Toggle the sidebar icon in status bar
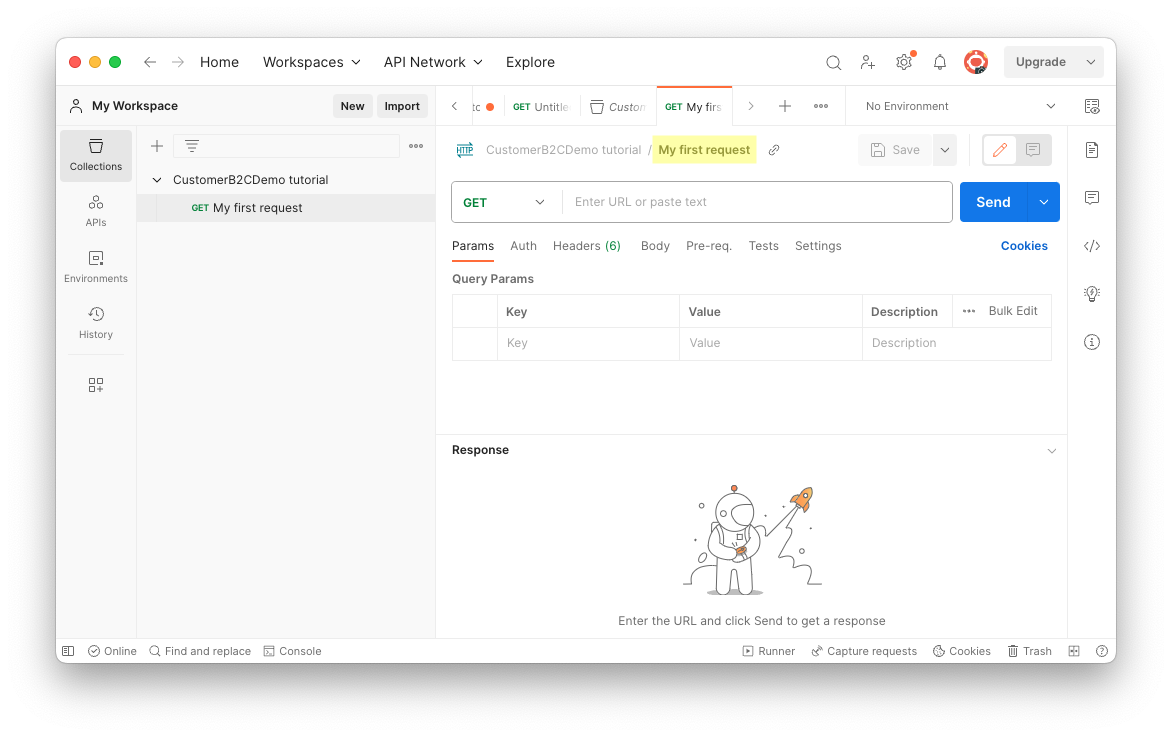Image resolution: width=1172 pixels, height=737 pixels. tap(68, 651)
